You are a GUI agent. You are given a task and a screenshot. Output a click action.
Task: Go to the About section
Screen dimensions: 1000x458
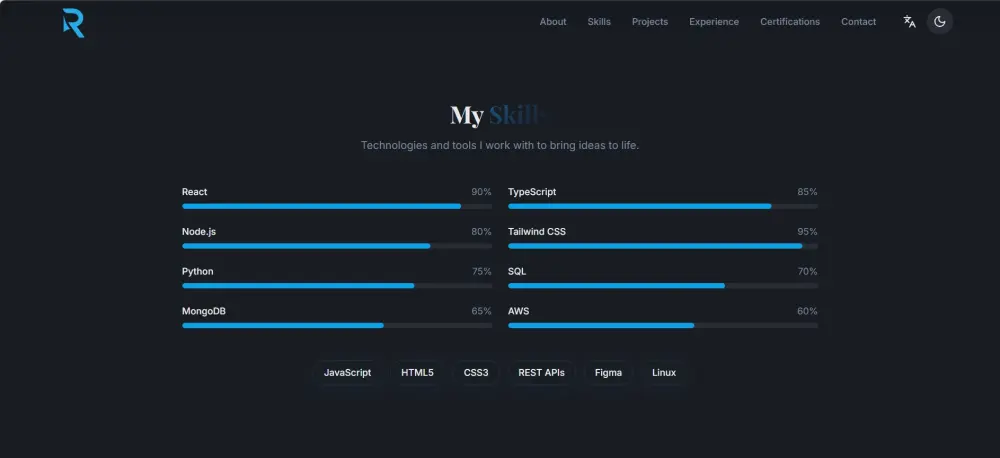553,22
